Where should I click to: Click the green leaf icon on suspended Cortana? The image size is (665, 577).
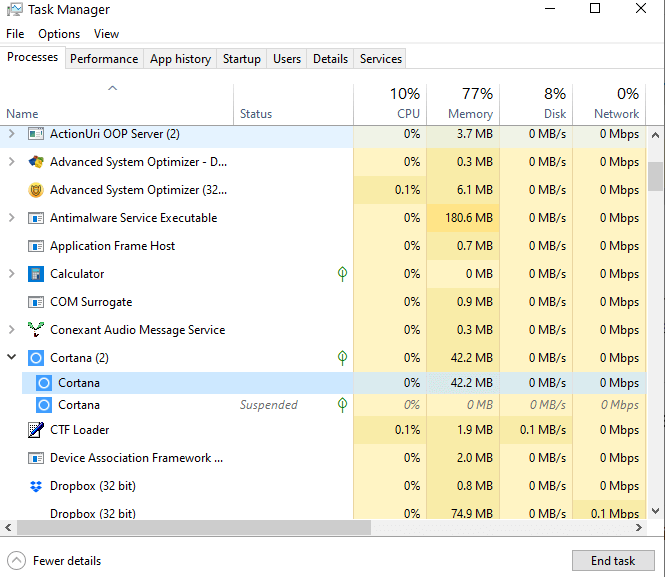(342, 405)
